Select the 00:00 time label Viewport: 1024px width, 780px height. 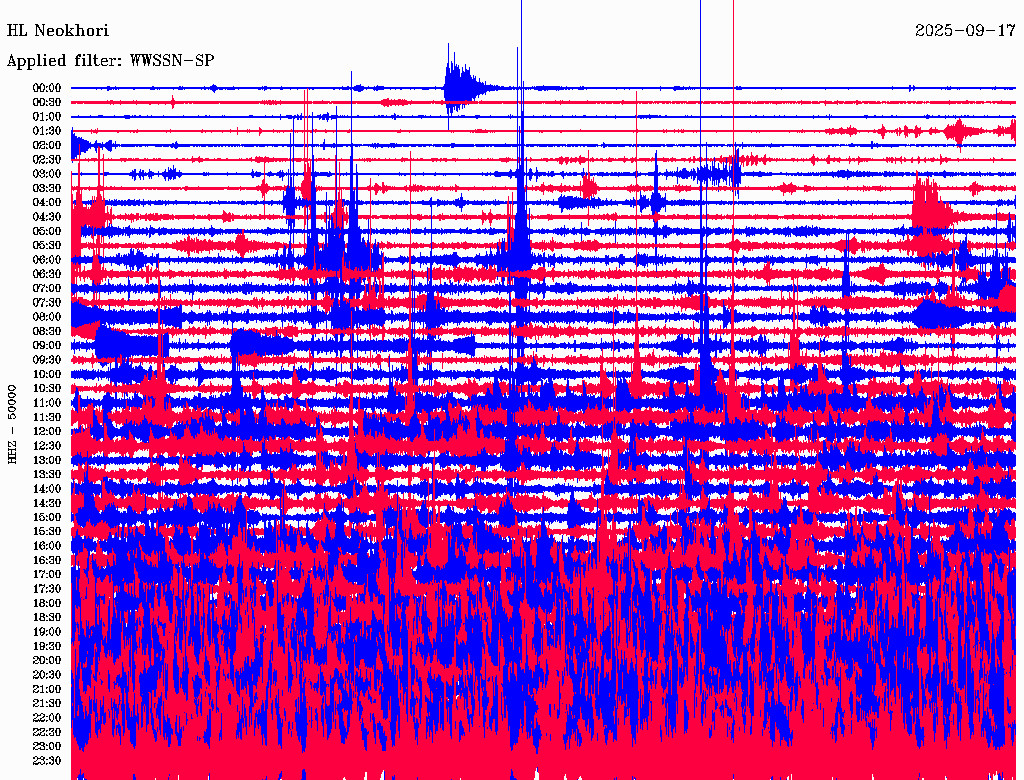pyautogui.click(x=47, y=88)
